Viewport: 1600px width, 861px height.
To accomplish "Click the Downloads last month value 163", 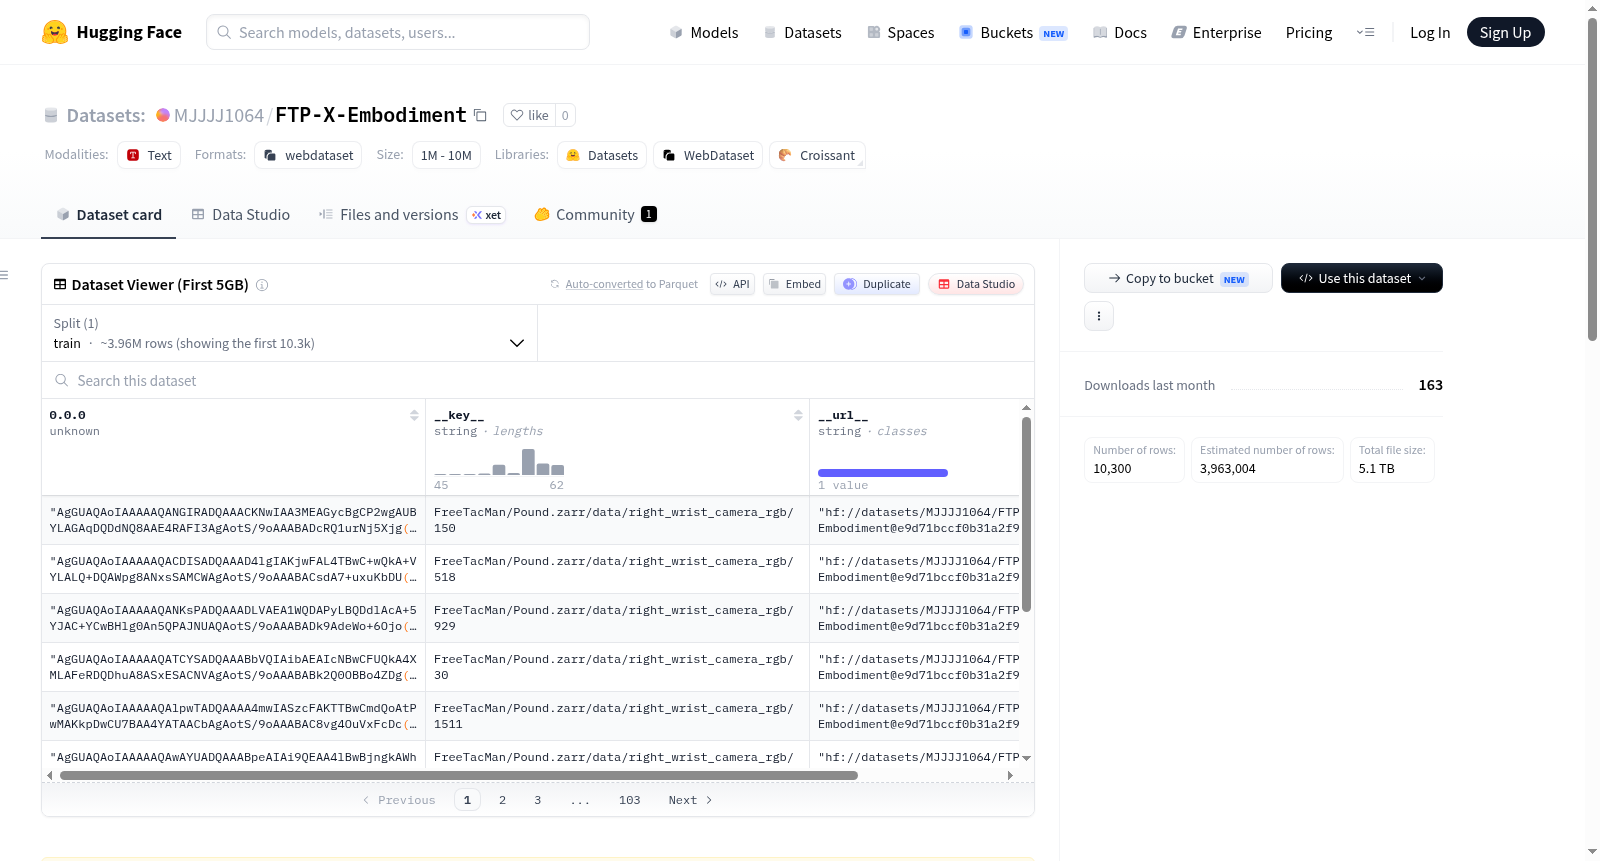I will 1430,385.
